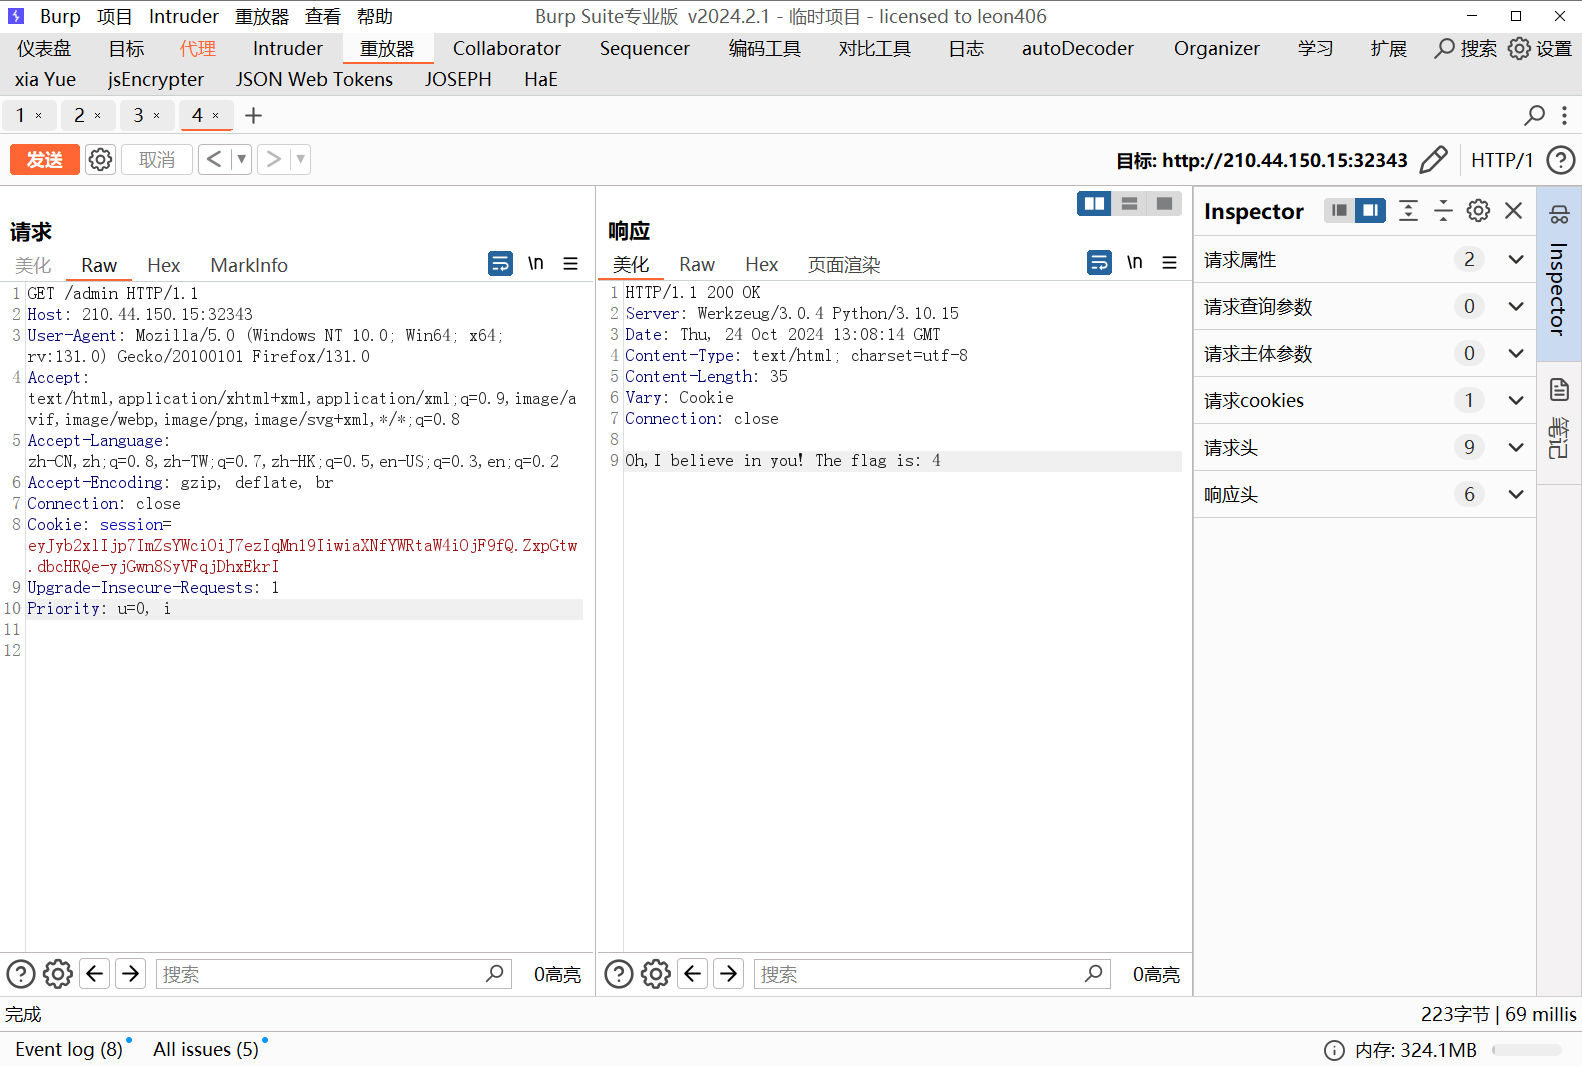Dock Inspector to right layout toggle

[x=1371, y=210]
